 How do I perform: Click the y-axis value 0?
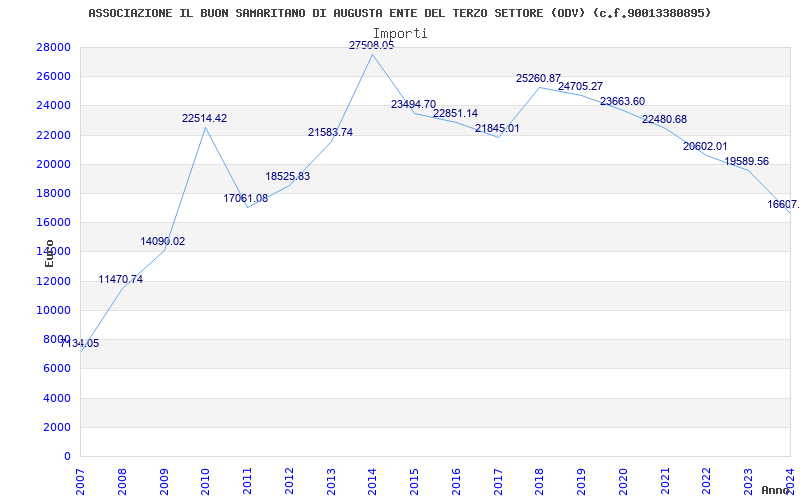[x=67, y=456]
